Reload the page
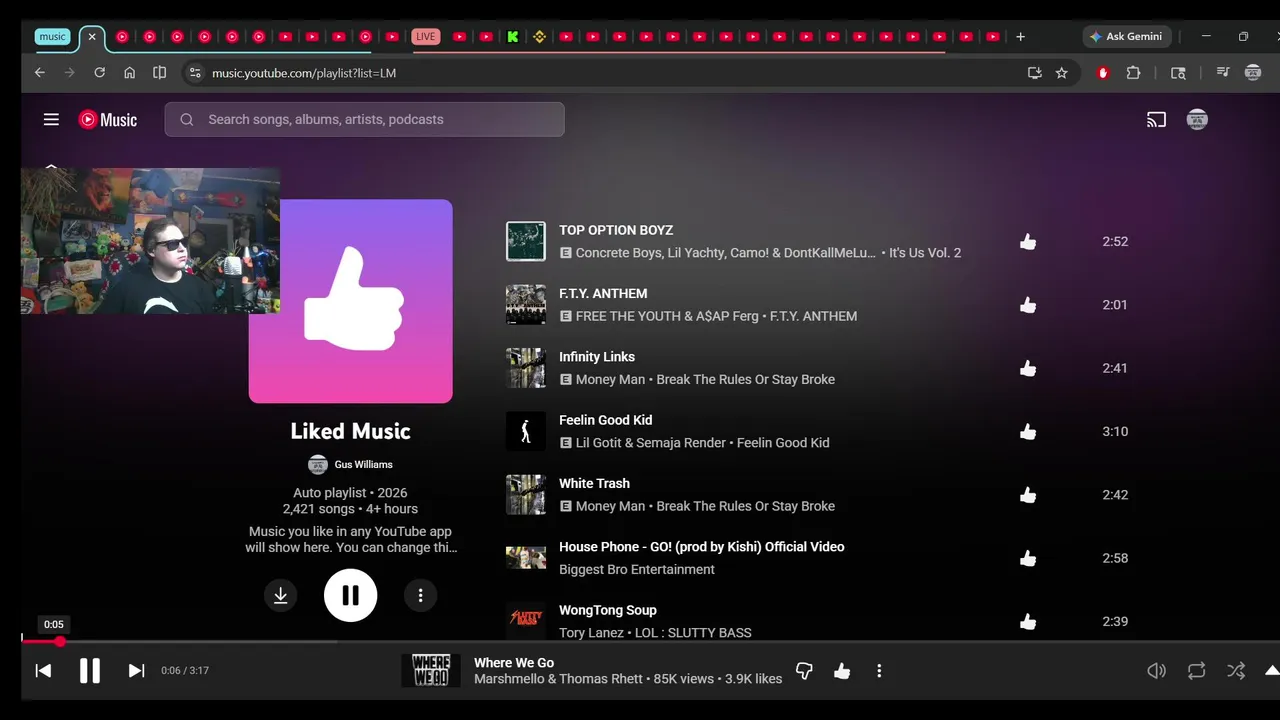 click(x=99, y=73)
